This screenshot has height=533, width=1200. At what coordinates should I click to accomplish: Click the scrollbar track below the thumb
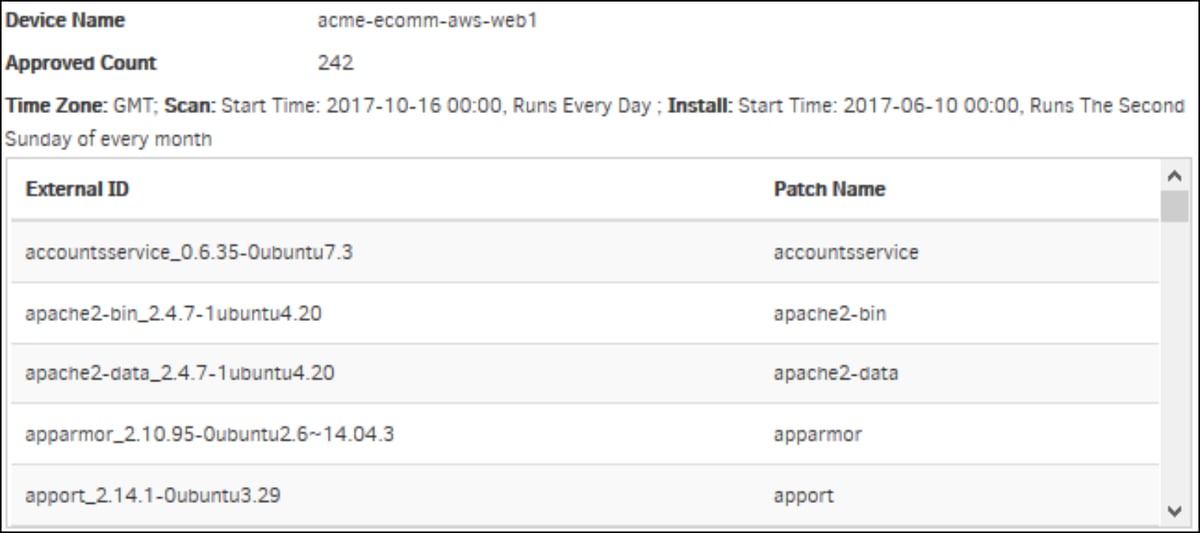coord(1174,360)
